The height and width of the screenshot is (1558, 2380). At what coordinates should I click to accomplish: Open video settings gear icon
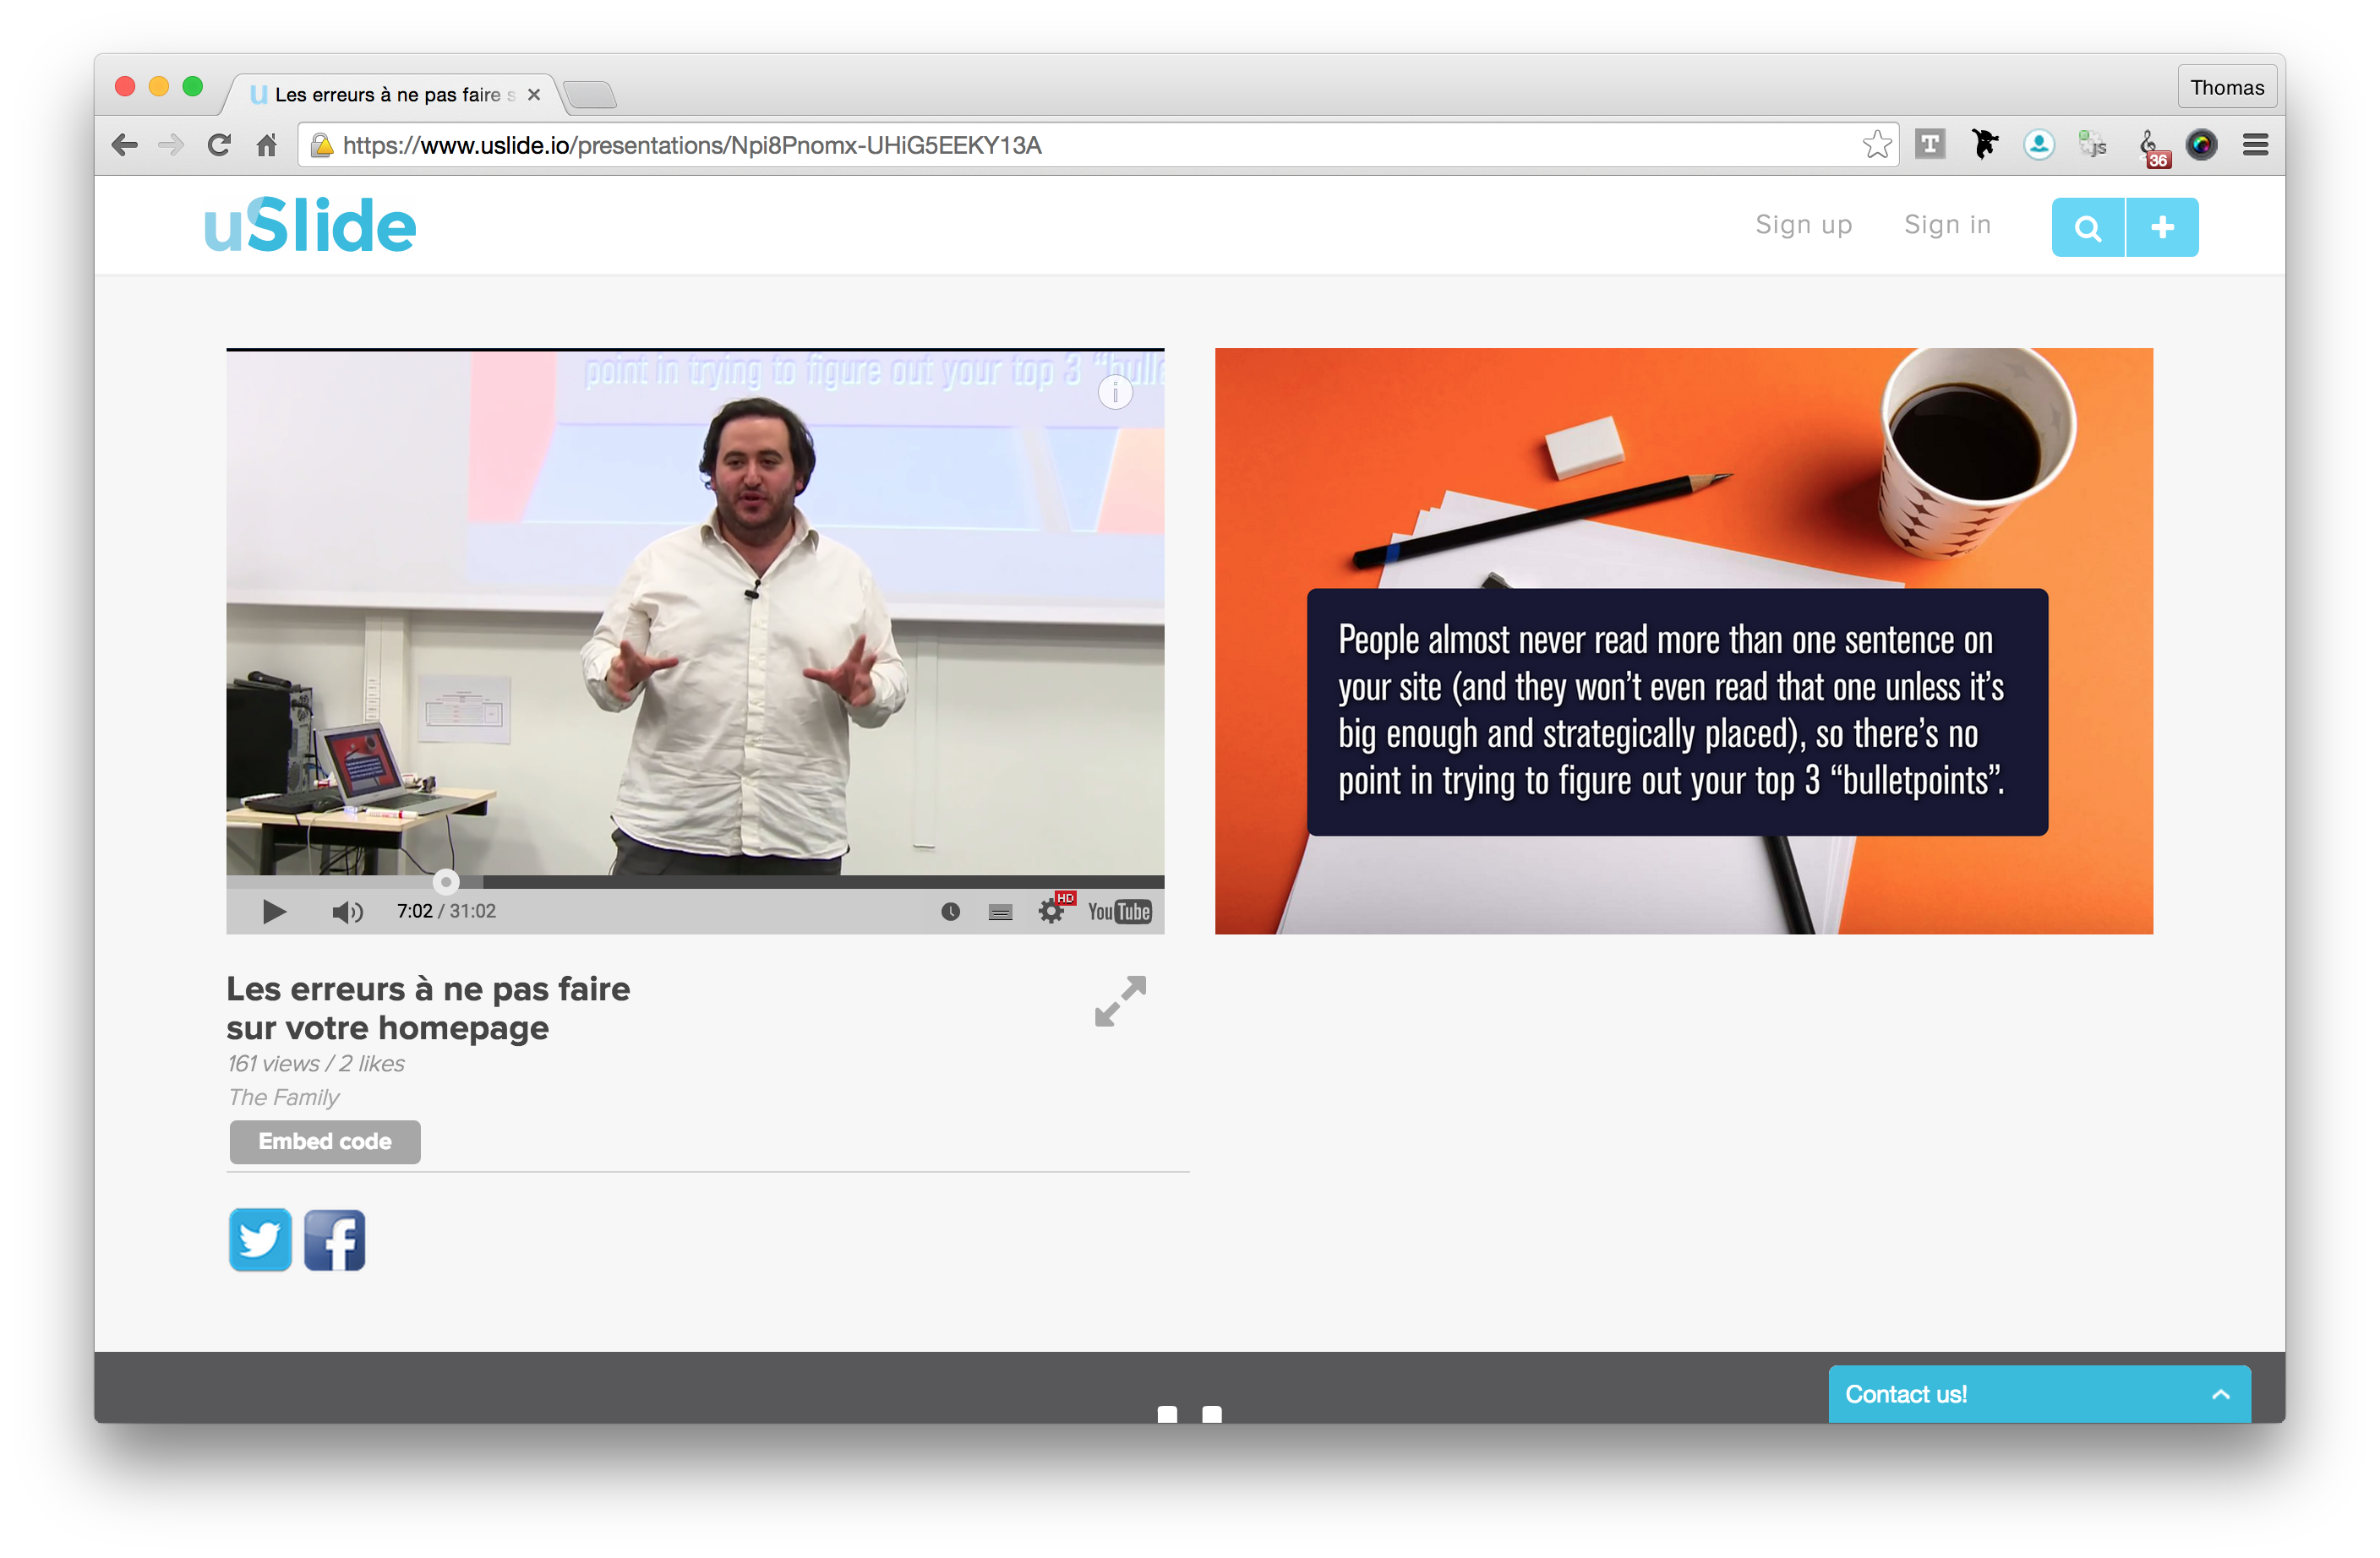[1050, 911]
